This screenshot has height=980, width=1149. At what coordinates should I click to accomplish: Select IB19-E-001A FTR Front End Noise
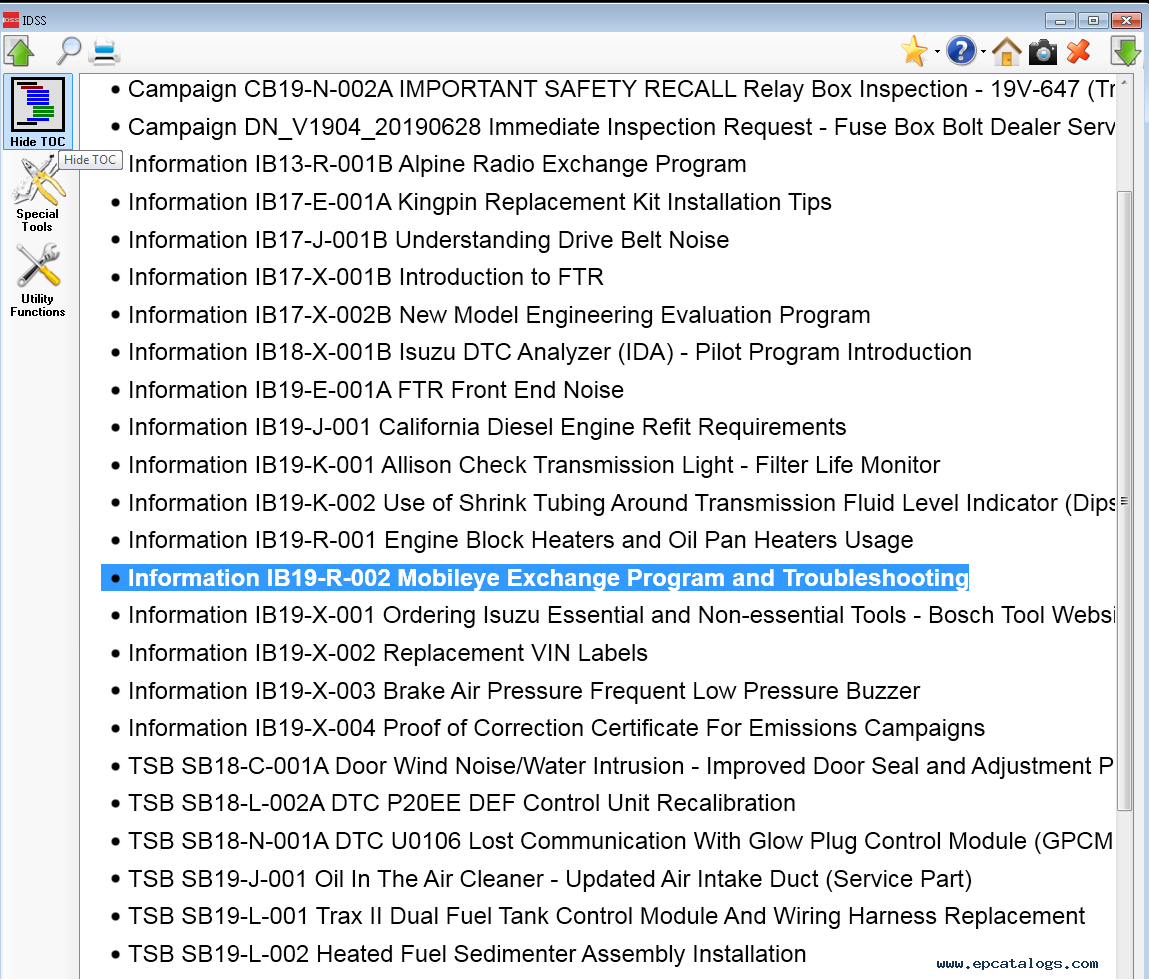click(376, 390)
